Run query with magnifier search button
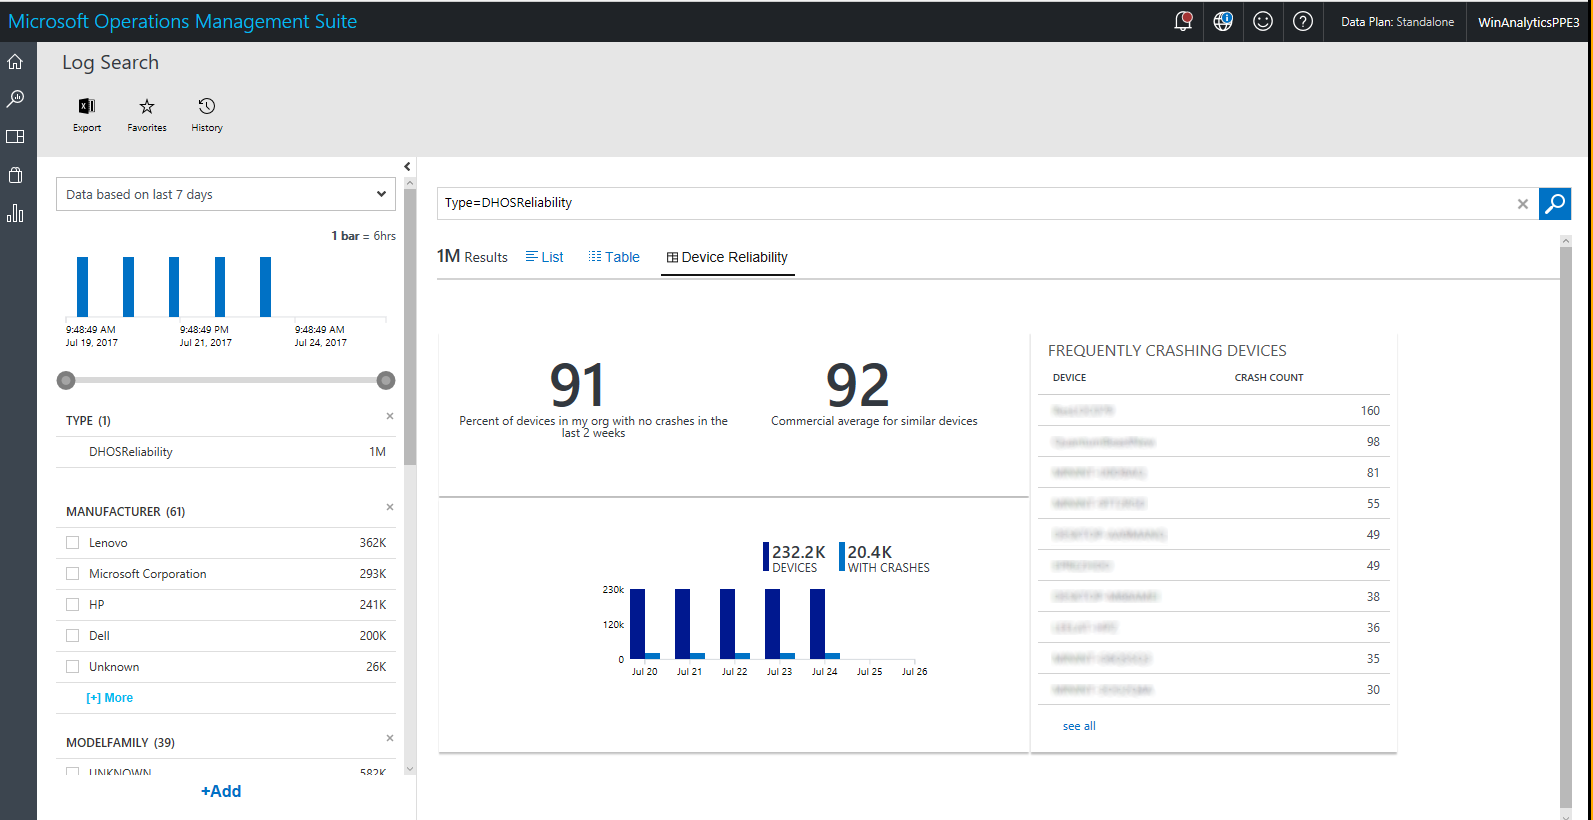 (1555, 204)
